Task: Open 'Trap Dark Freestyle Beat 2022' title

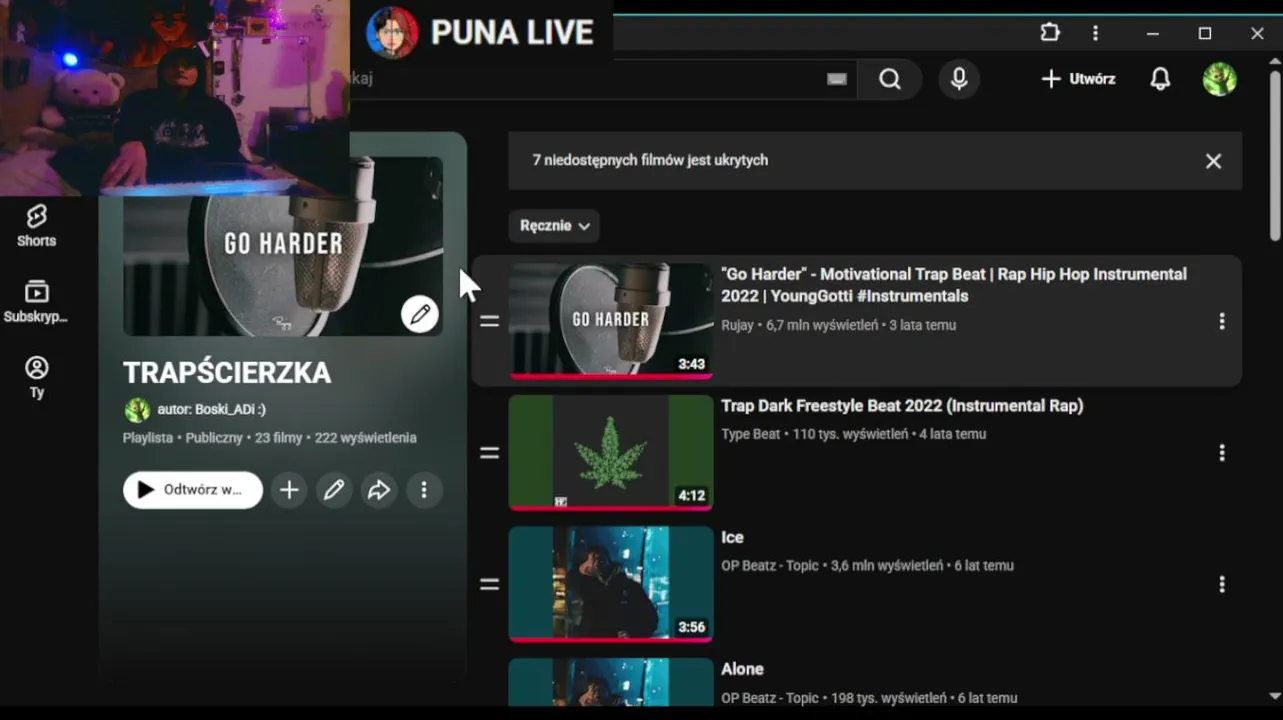Action: (x=902, y=406)
